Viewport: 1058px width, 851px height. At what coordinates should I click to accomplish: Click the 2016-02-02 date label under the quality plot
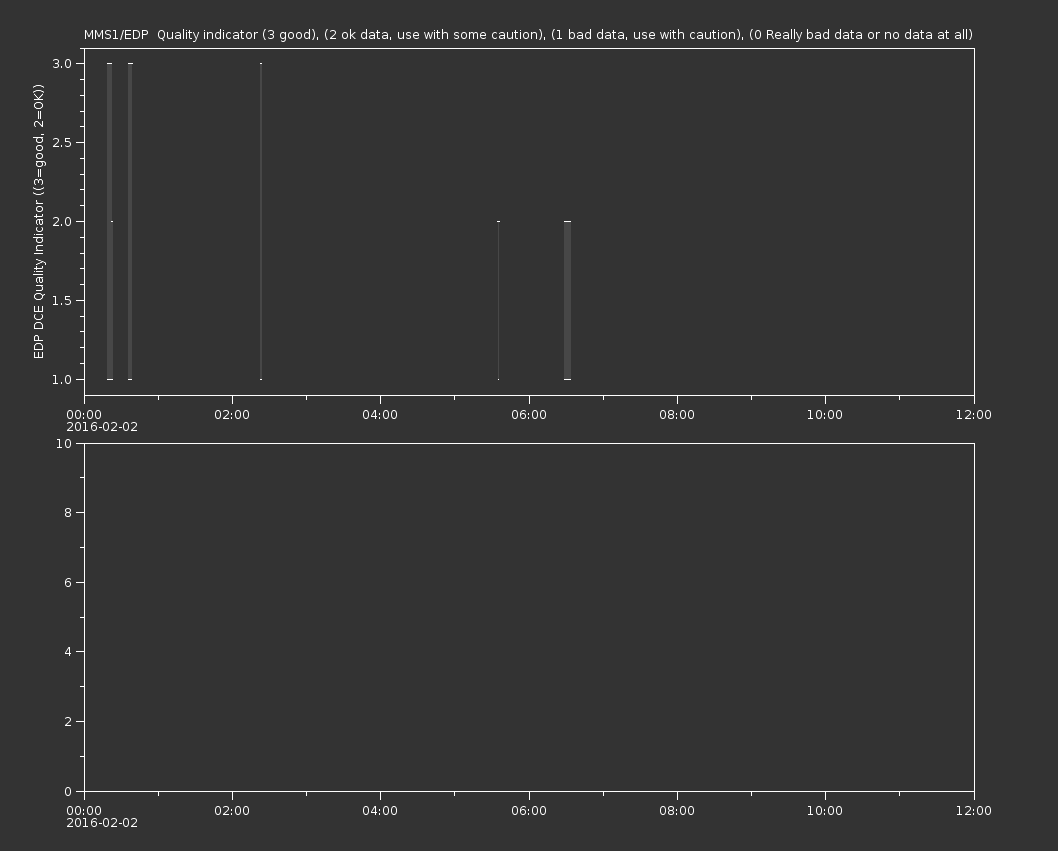[x=102, y=427]
